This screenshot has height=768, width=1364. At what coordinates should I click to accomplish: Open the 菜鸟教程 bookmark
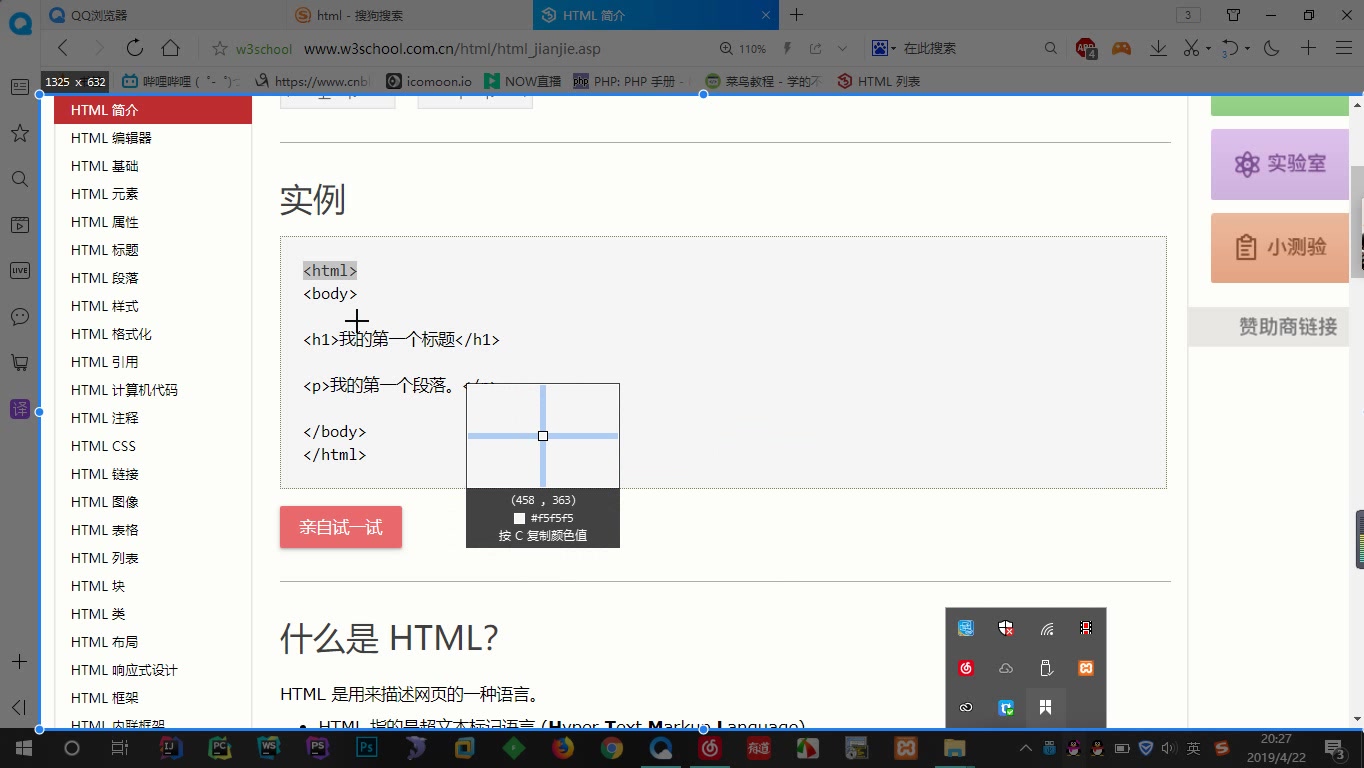point(763,81)
